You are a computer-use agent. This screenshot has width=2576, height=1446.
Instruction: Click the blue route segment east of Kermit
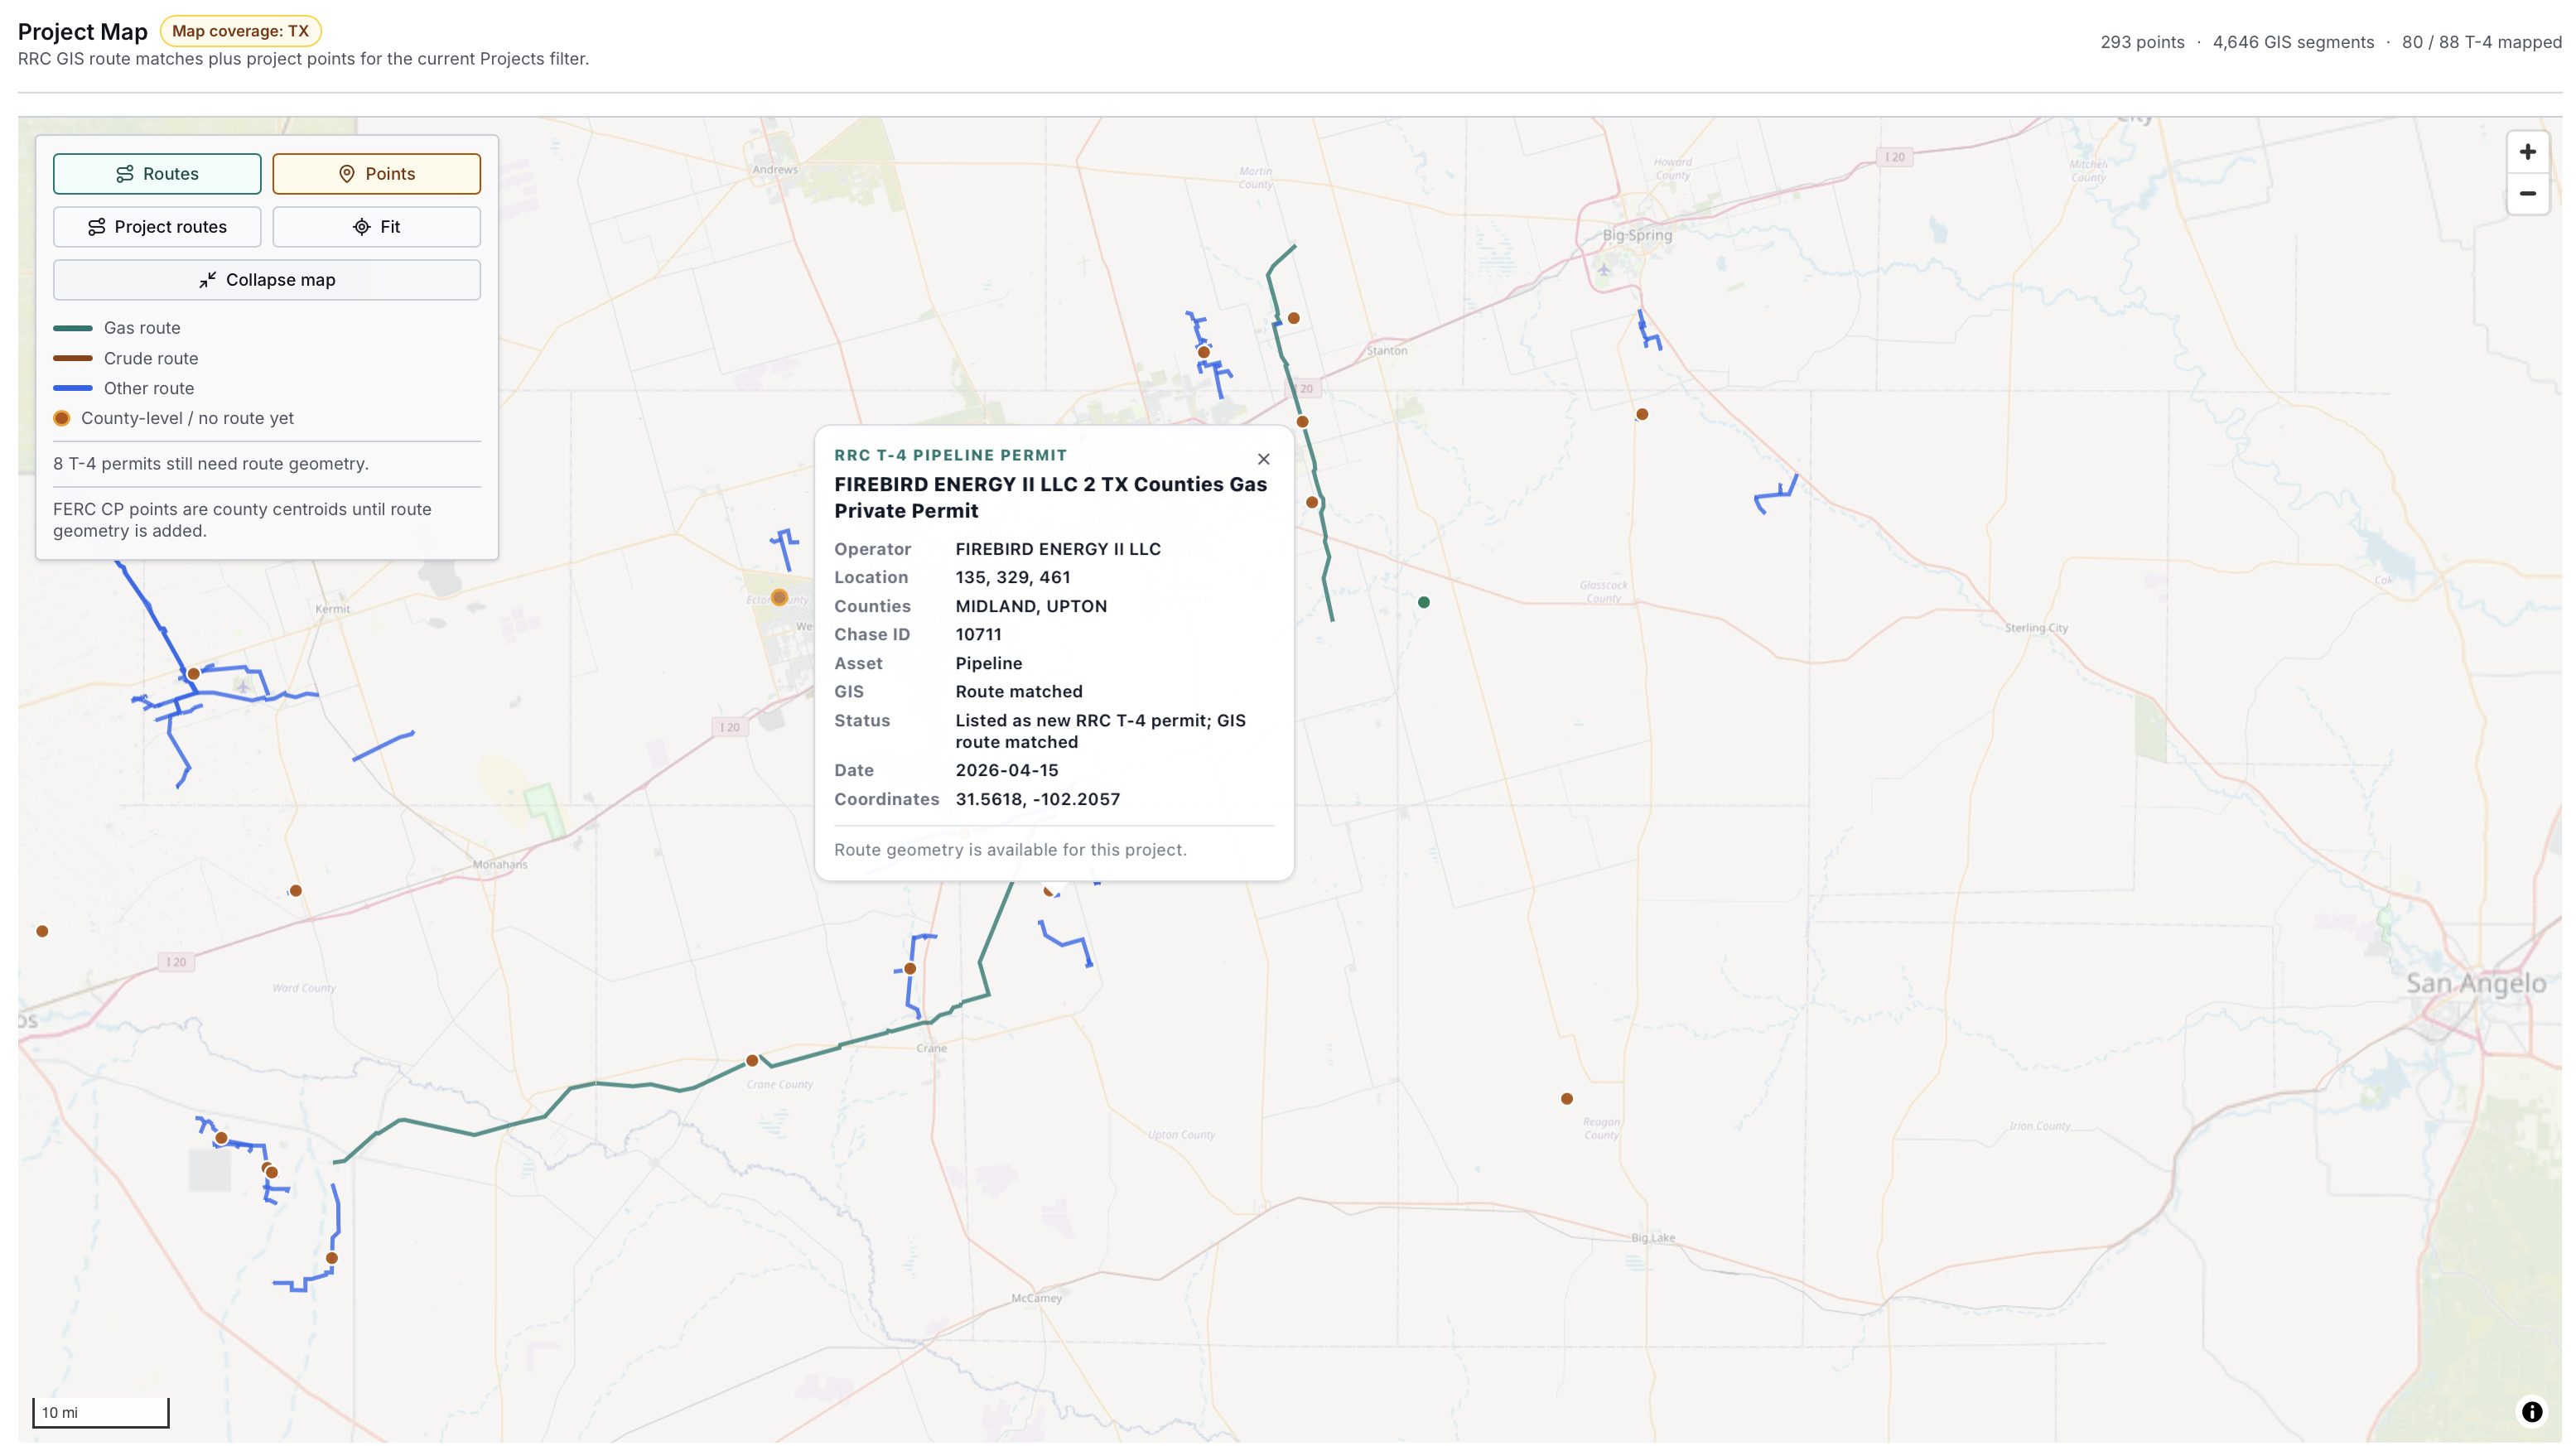(383, 746)
